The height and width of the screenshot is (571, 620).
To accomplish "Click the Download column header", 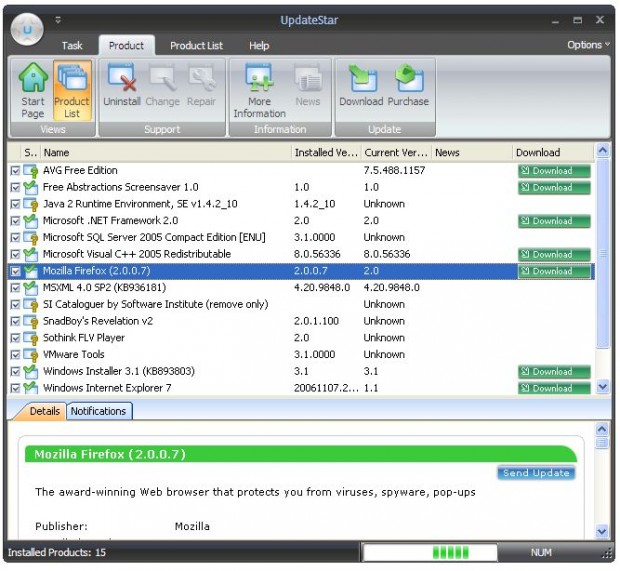I will click(x=554, y=152).
